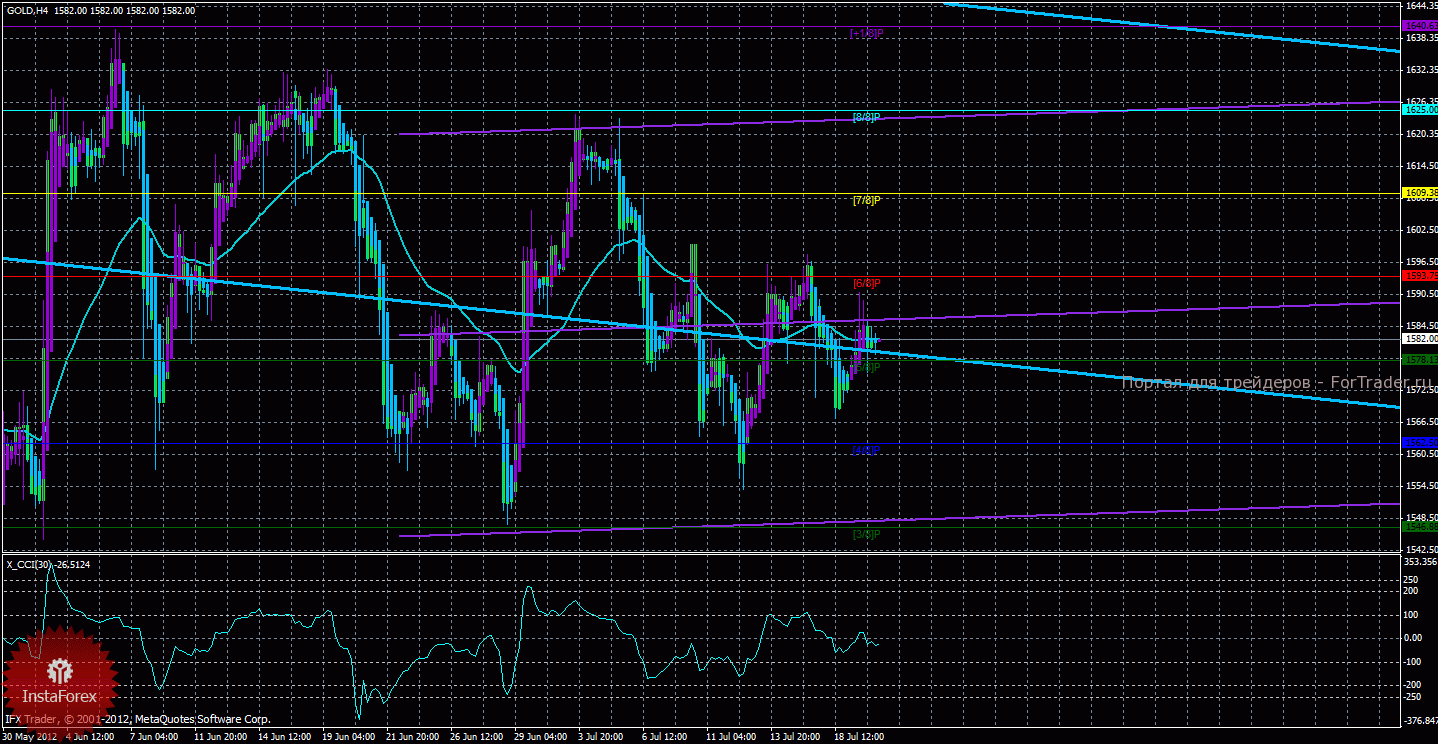The image size is (1438, 744).
Task: Click the 14 Jun 12:00 time label
Action: point(284,737)
